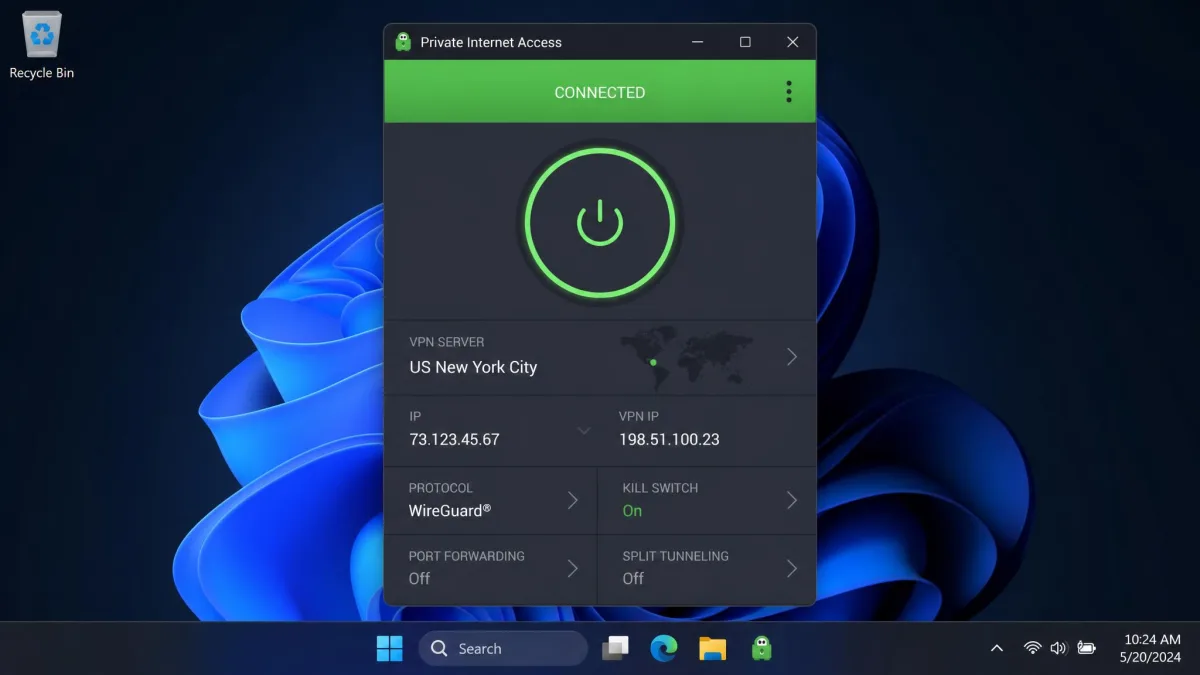Expand the IP section down chevron
Screen dimensions: 1200x675
pos(584,431)
